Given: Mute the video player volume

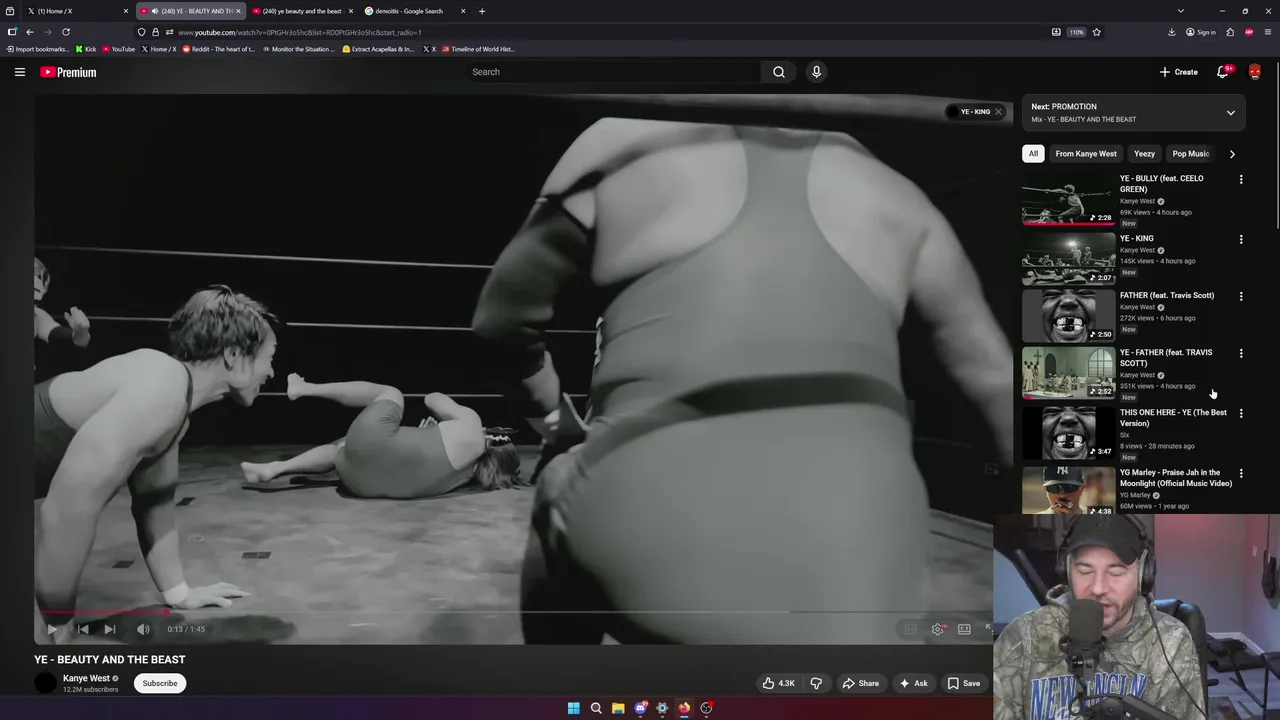Looking at the screenshot, I should click(143, 629).
